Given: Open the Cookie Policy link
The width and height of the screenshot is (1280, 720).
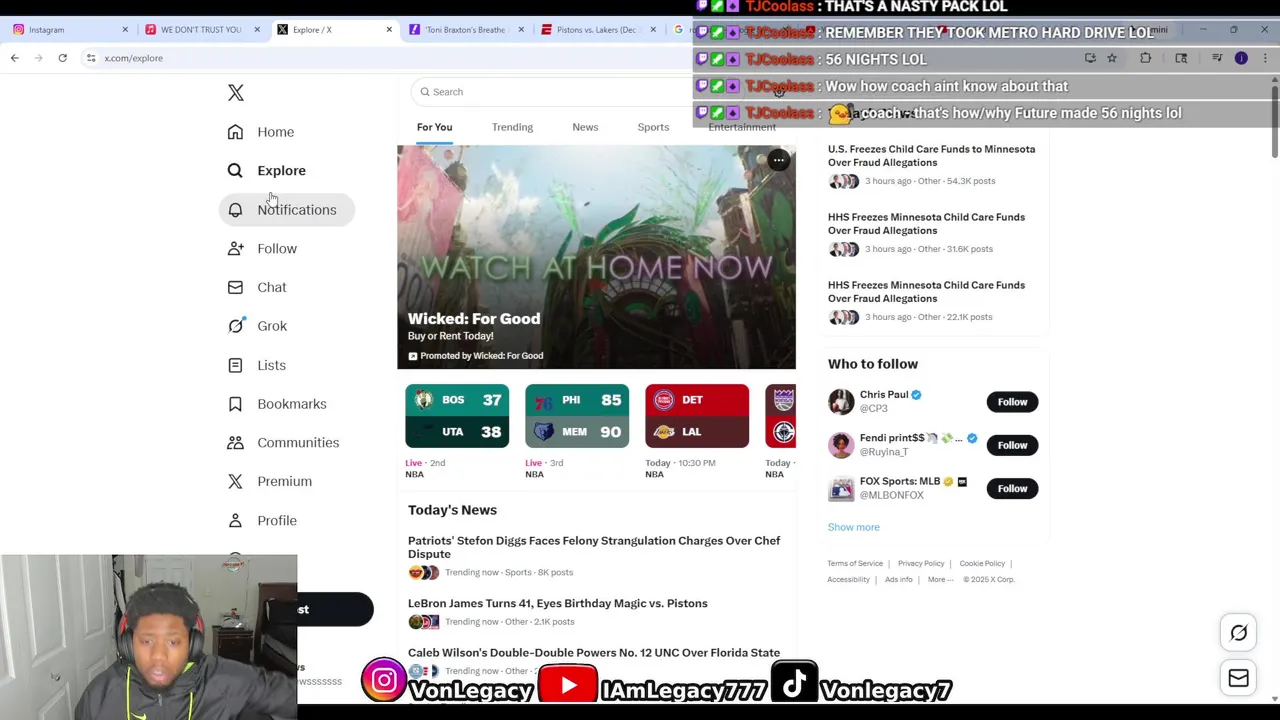Looking at the screenshot, I should point(982,564).
